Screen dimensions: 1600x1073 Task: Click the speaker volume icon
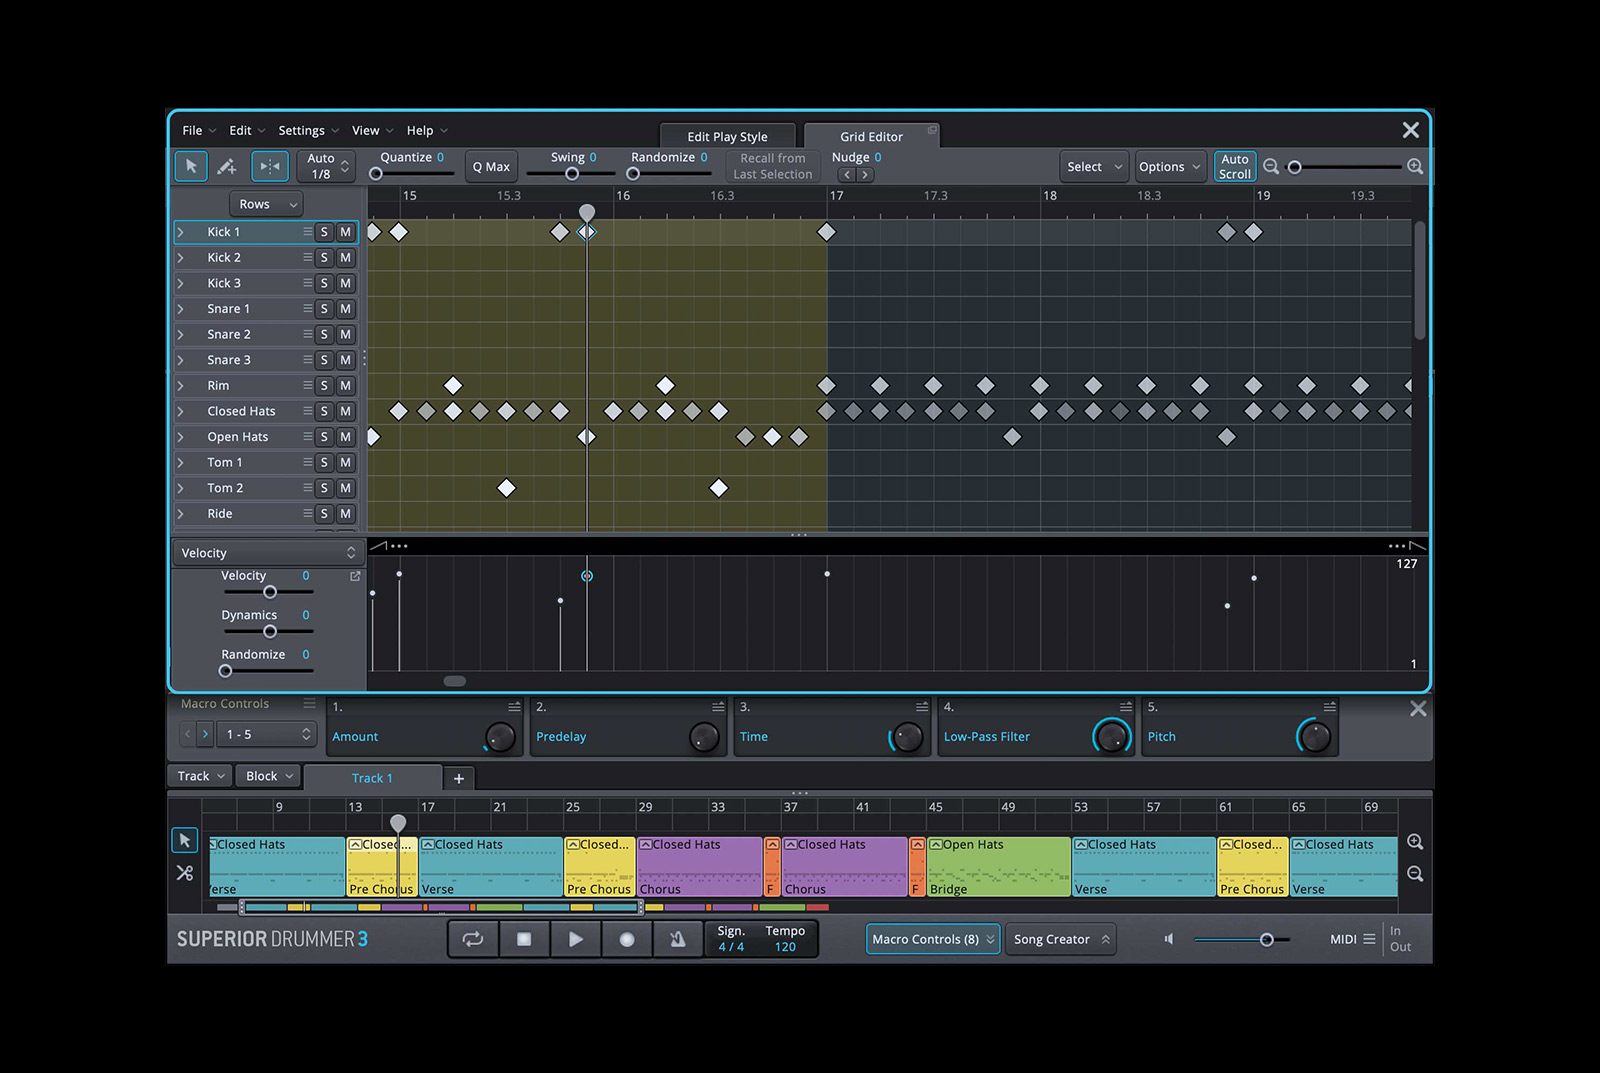point(1168,939)
